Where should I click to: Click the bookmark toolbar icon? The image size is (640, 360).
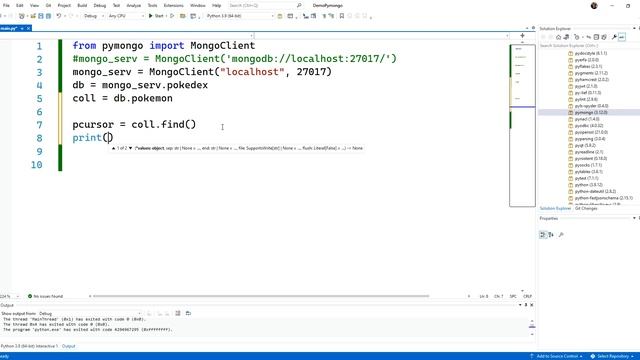pyautogui.click(x=342, y=16)
